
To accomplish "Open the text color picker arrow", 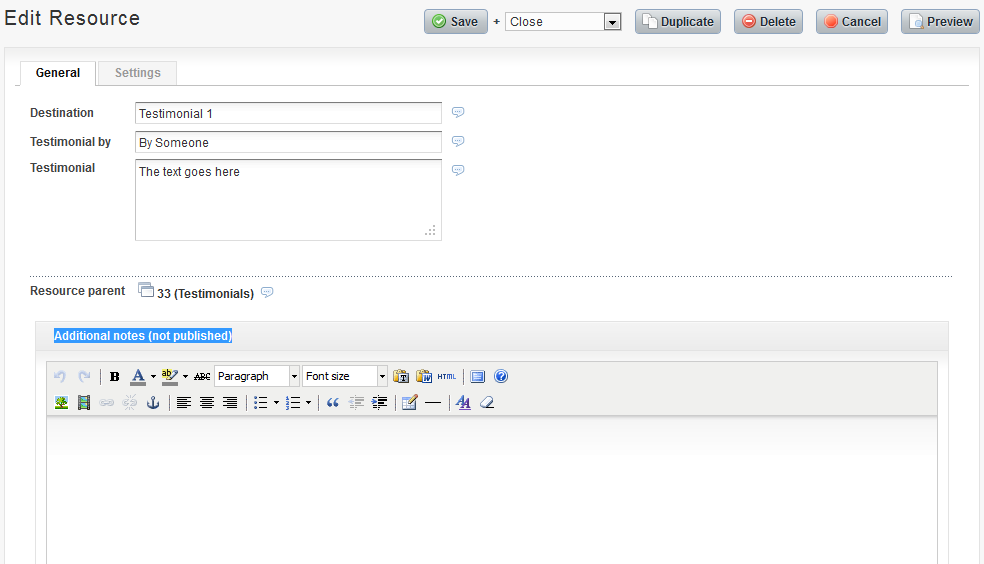I will click(x=153, y=377).
